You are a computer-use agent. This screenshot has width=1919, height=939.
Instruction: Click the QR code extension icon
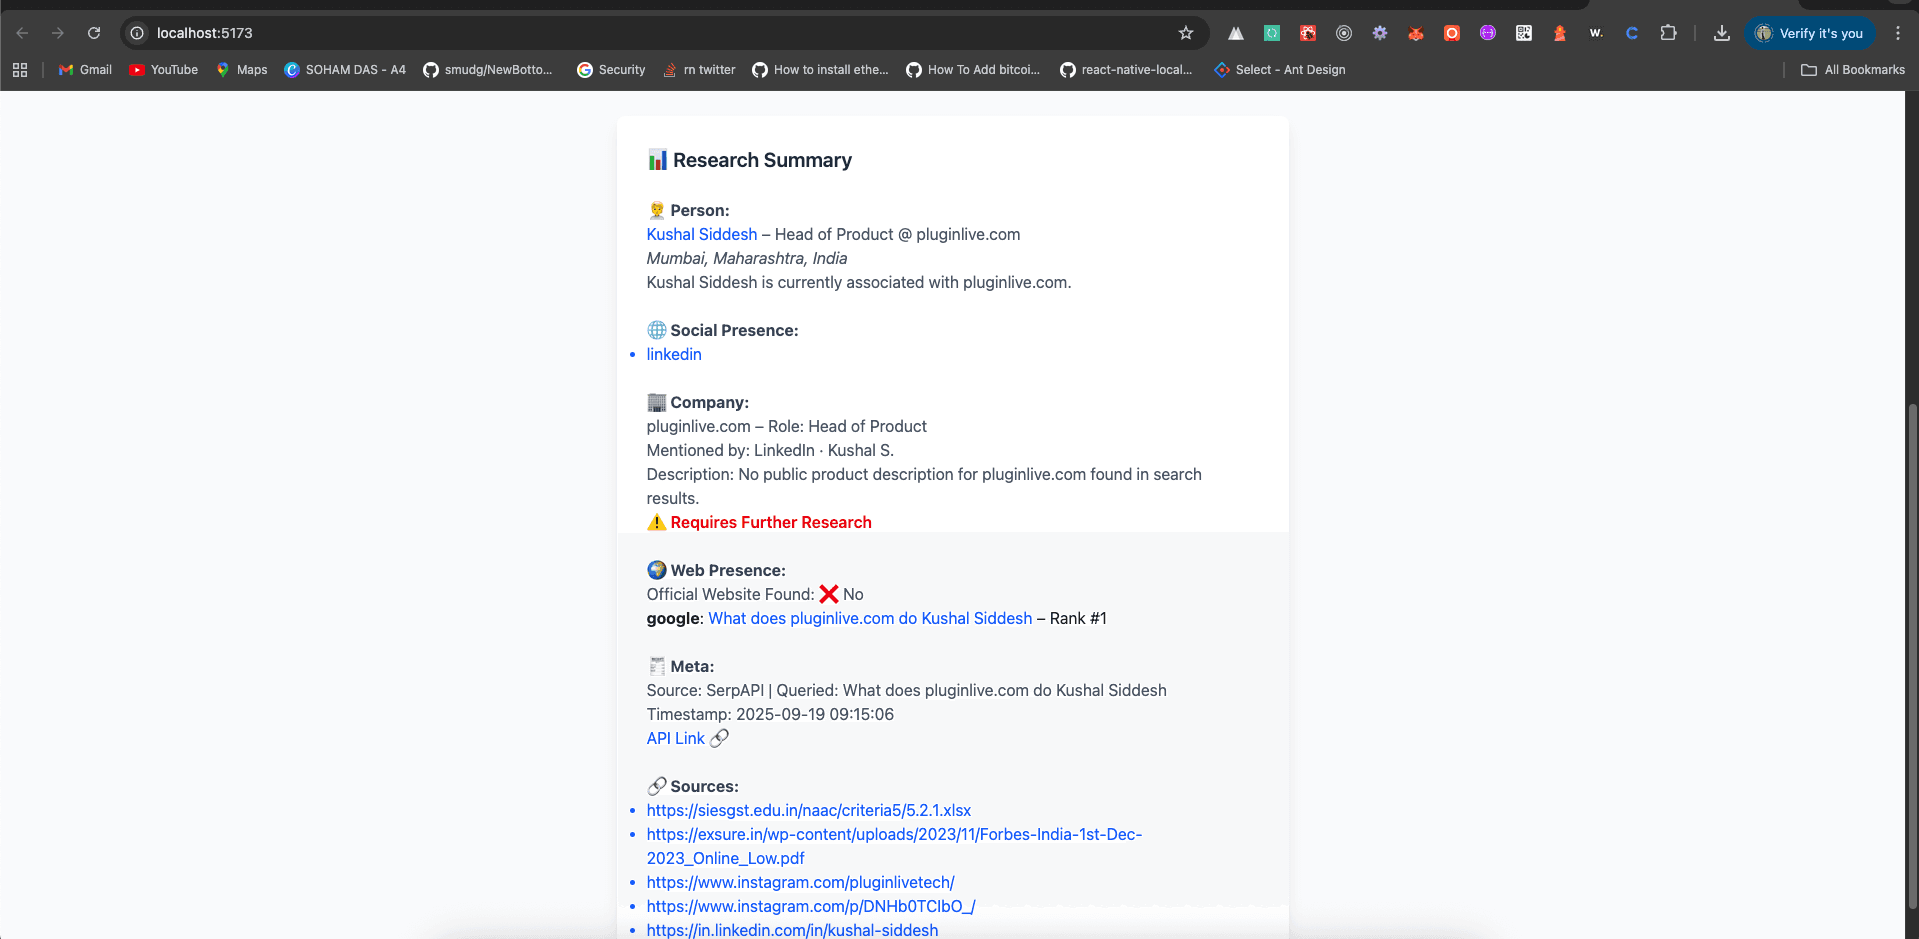click(x=1524, y=33)
